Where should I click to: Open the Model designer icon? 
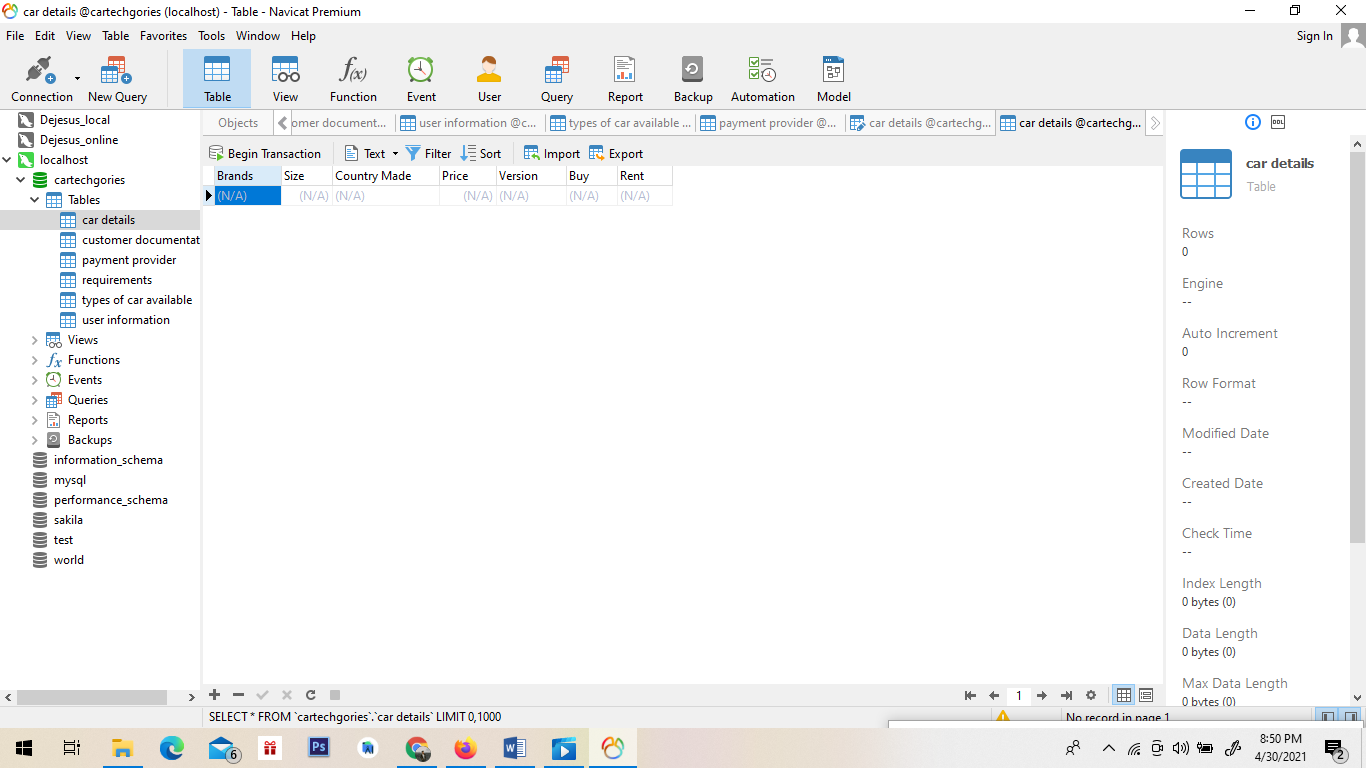click(x=833, y=79)
